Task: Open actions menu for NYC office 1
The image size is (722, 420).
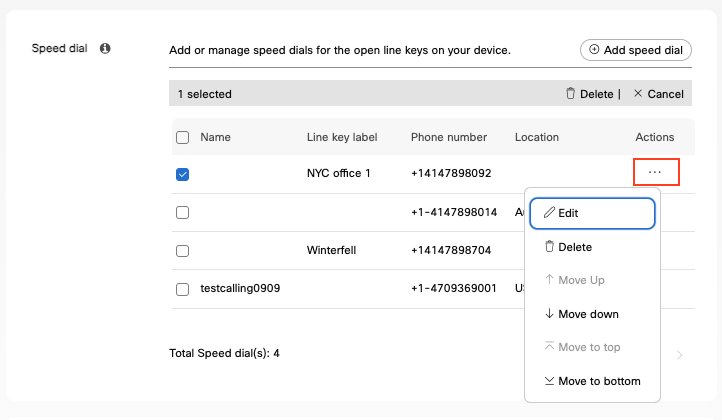Action: pyautogui.click(x=656, y=172)
